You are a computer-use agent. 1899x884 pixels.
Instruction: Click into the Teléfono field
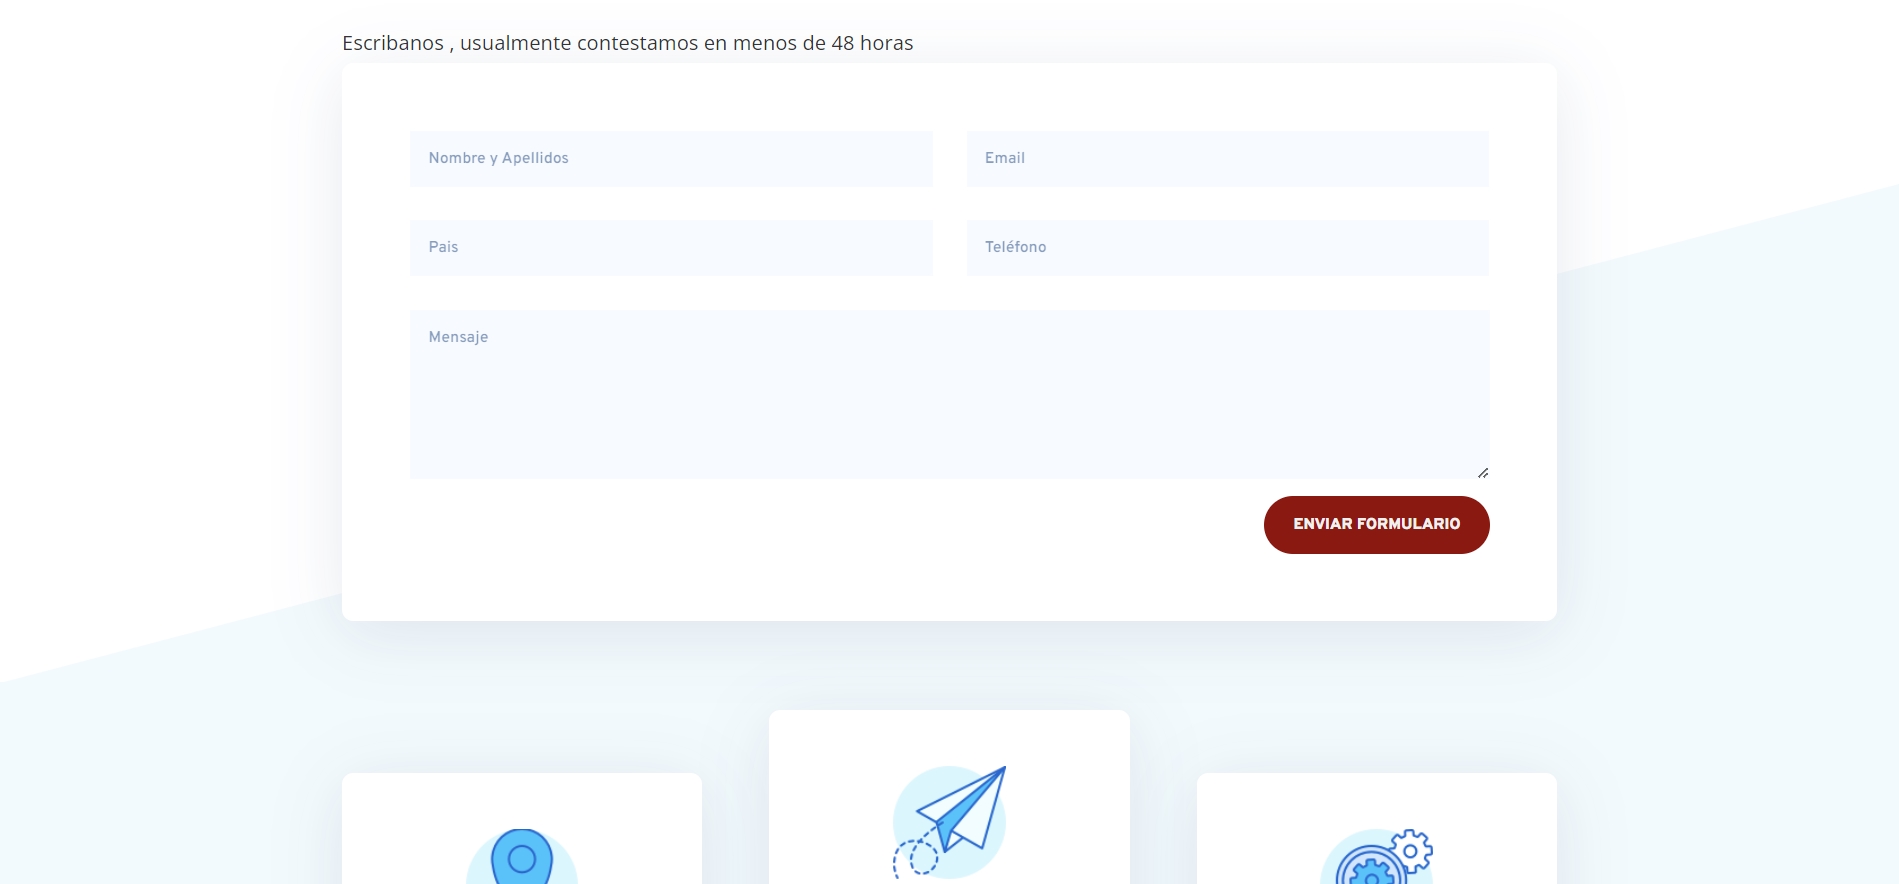click(1227, 247)
